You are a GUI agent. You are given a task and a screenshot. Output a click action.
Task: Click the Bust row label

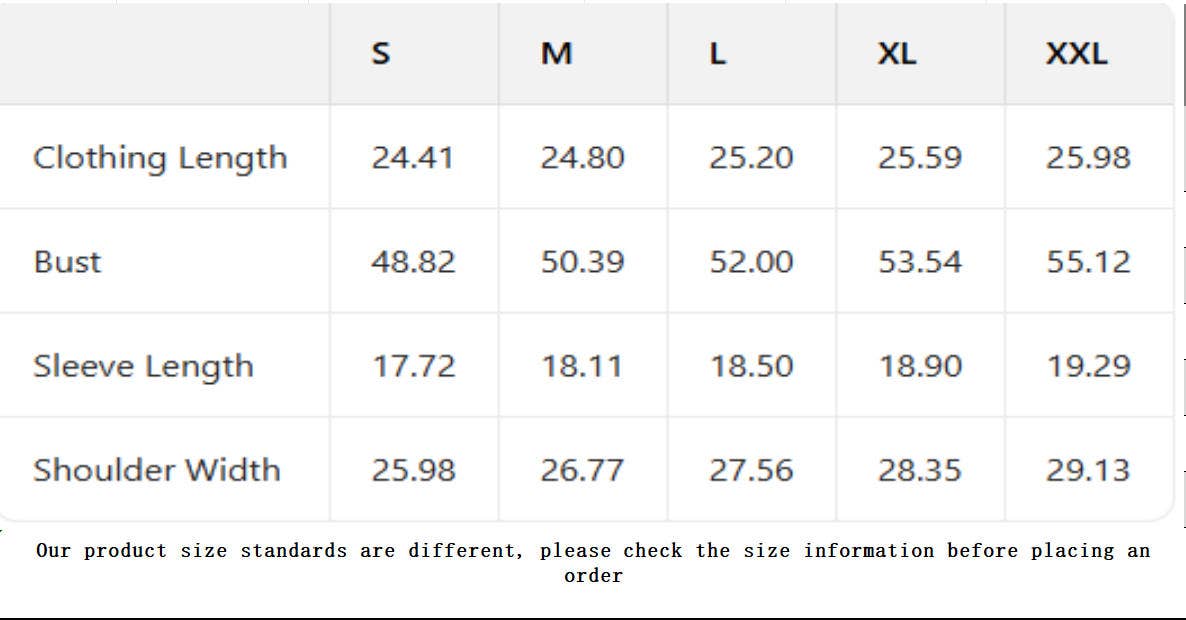pos(67,262)
